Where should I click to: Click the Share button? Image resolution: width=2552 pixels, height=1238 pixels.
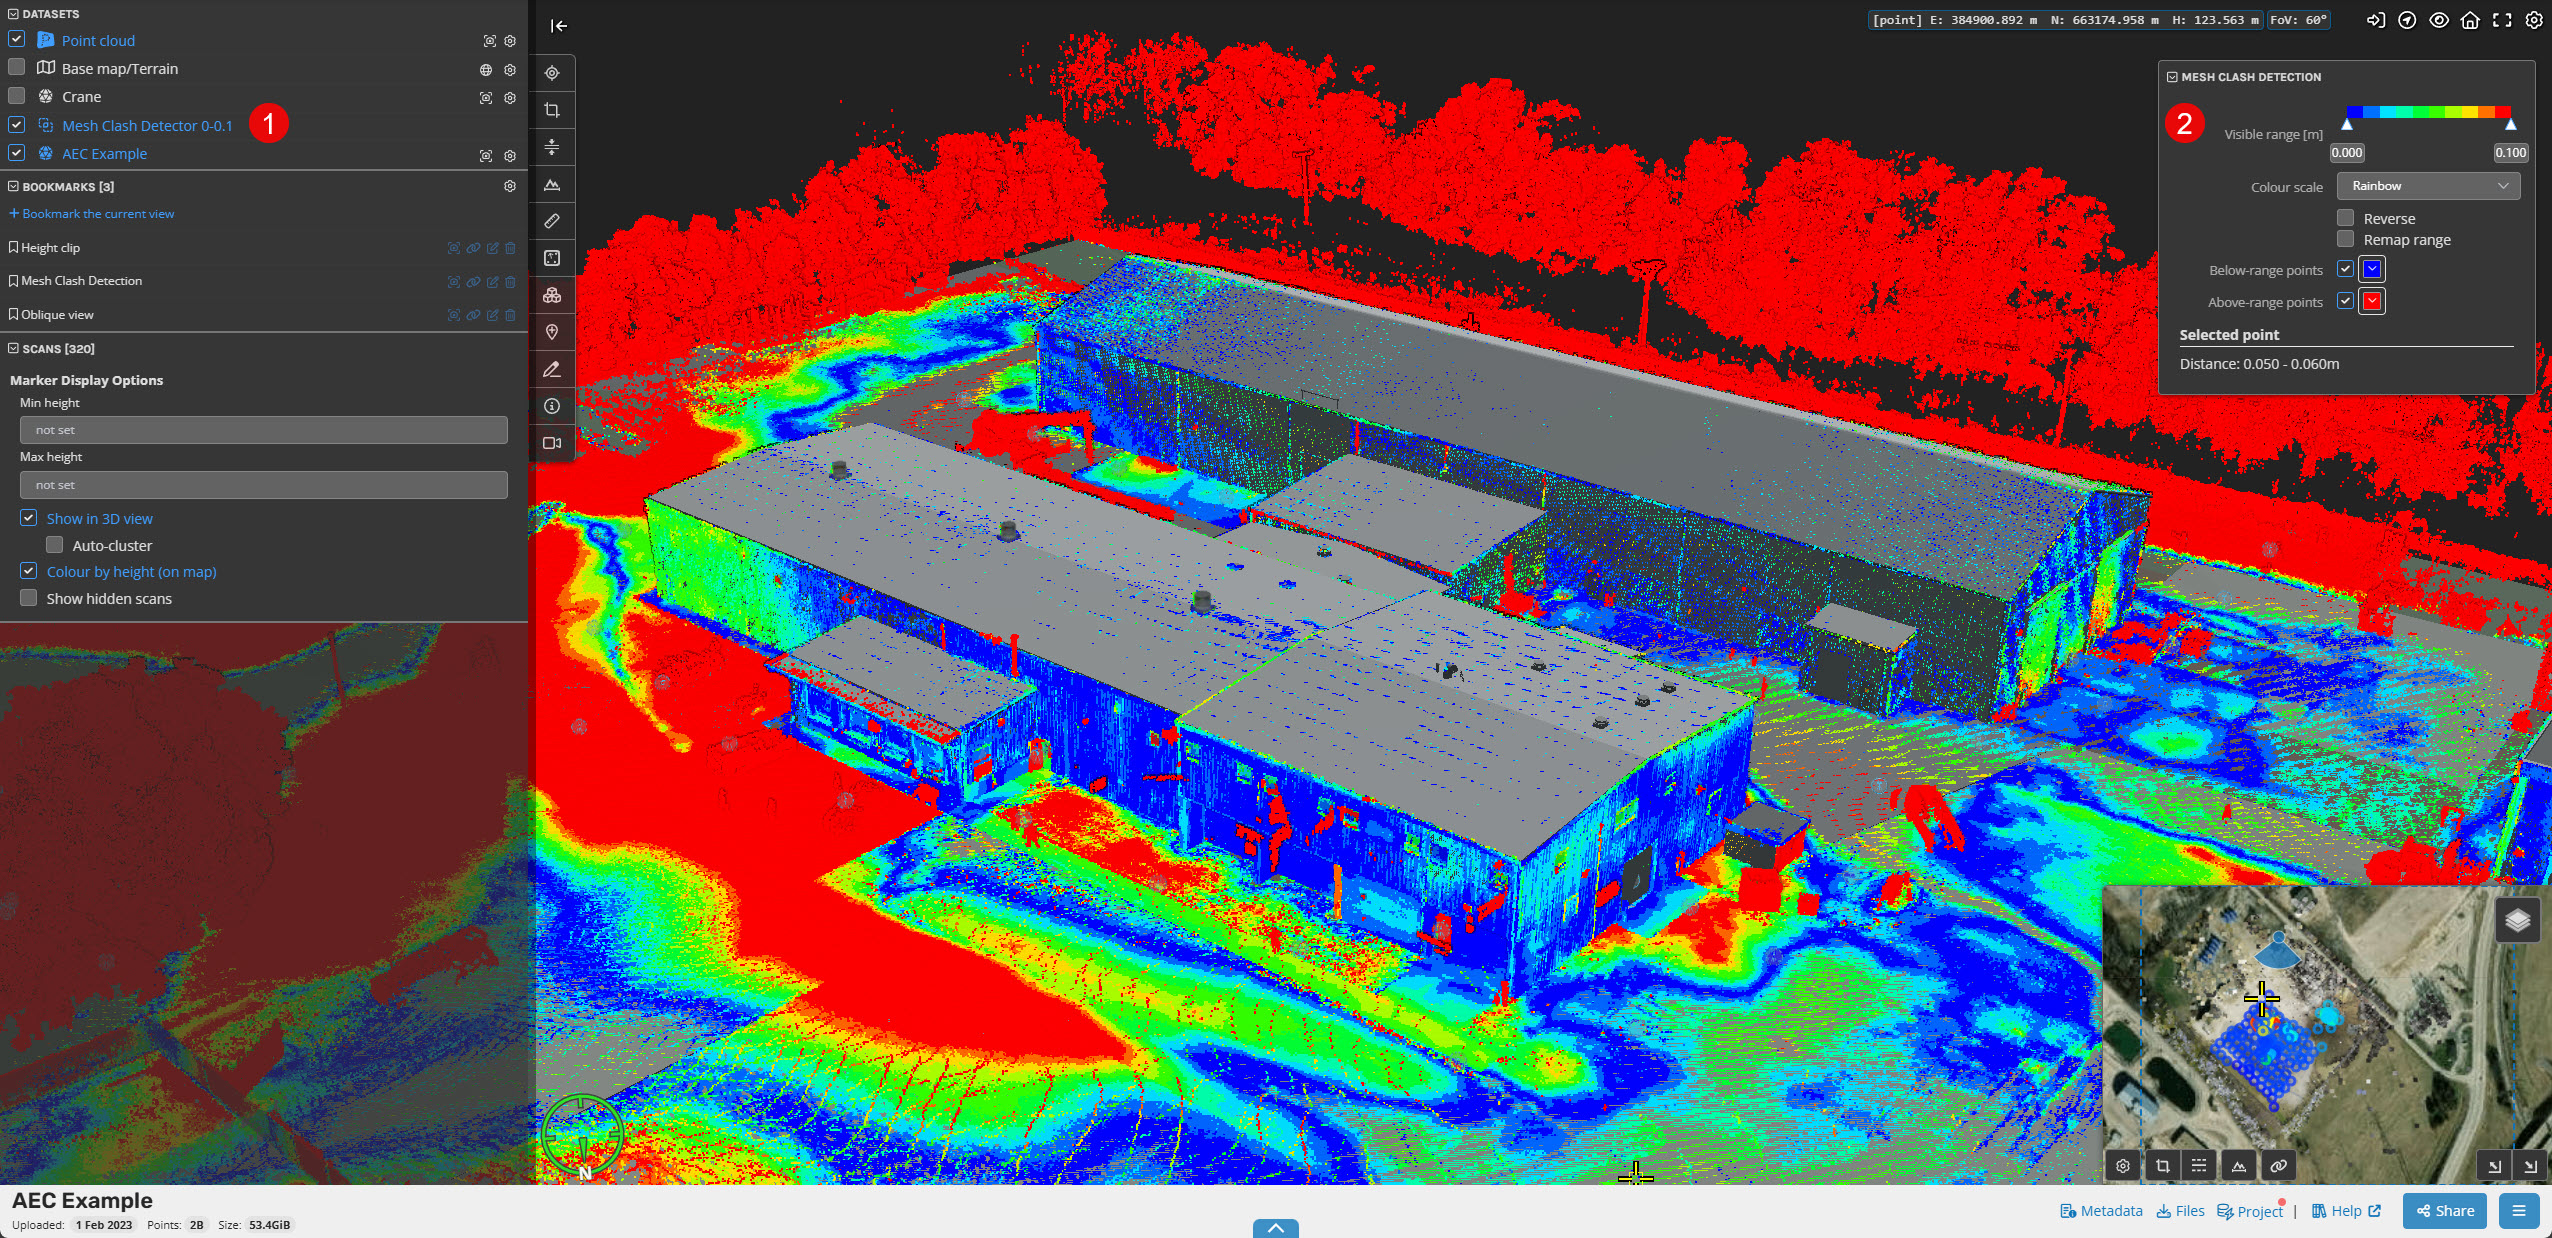click(2444, 1211)
